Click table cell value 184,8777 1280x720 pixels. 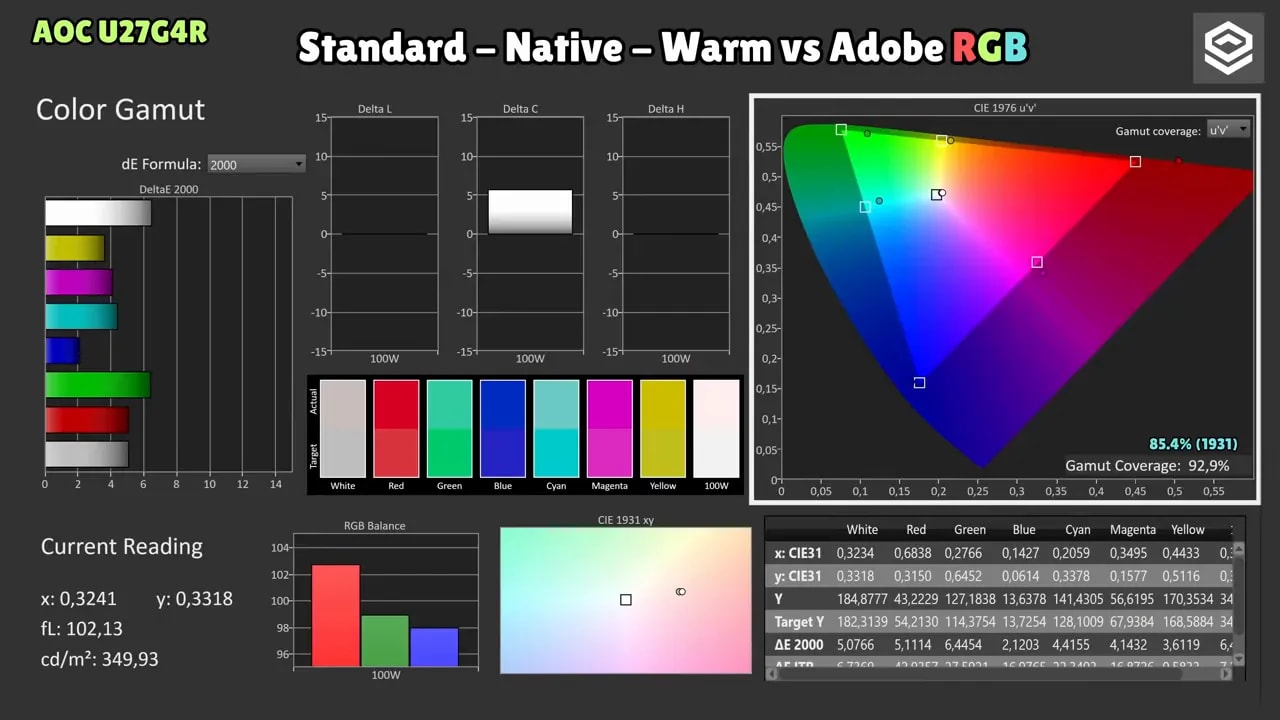(860, 599)
